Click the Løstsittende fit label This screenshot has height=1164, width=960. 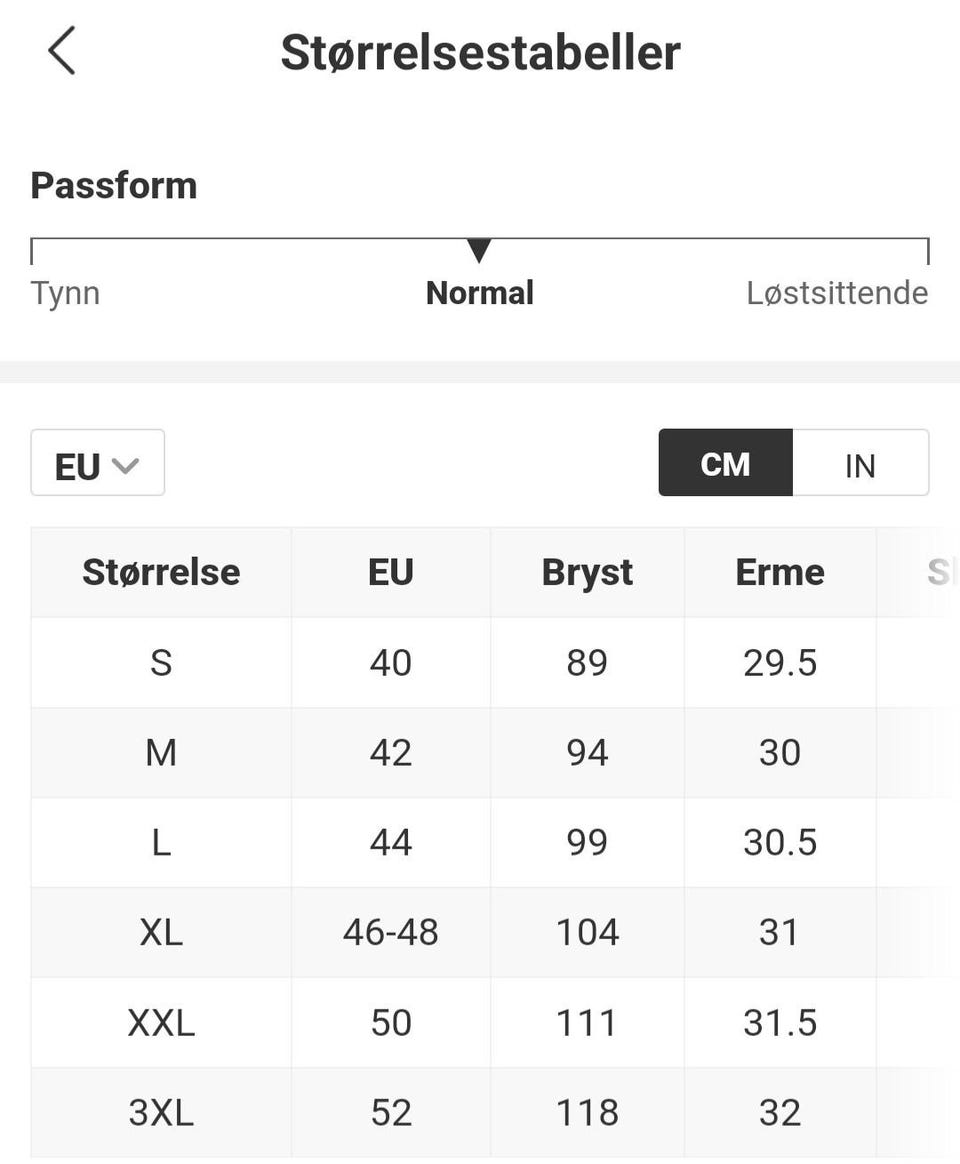coord(837,293)
